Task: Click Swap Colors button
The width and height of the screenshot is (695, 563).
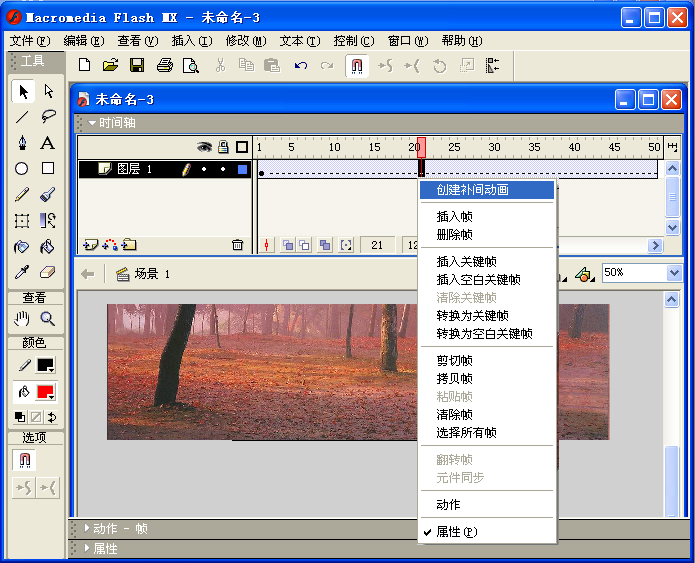Action: tap(52, 417)
